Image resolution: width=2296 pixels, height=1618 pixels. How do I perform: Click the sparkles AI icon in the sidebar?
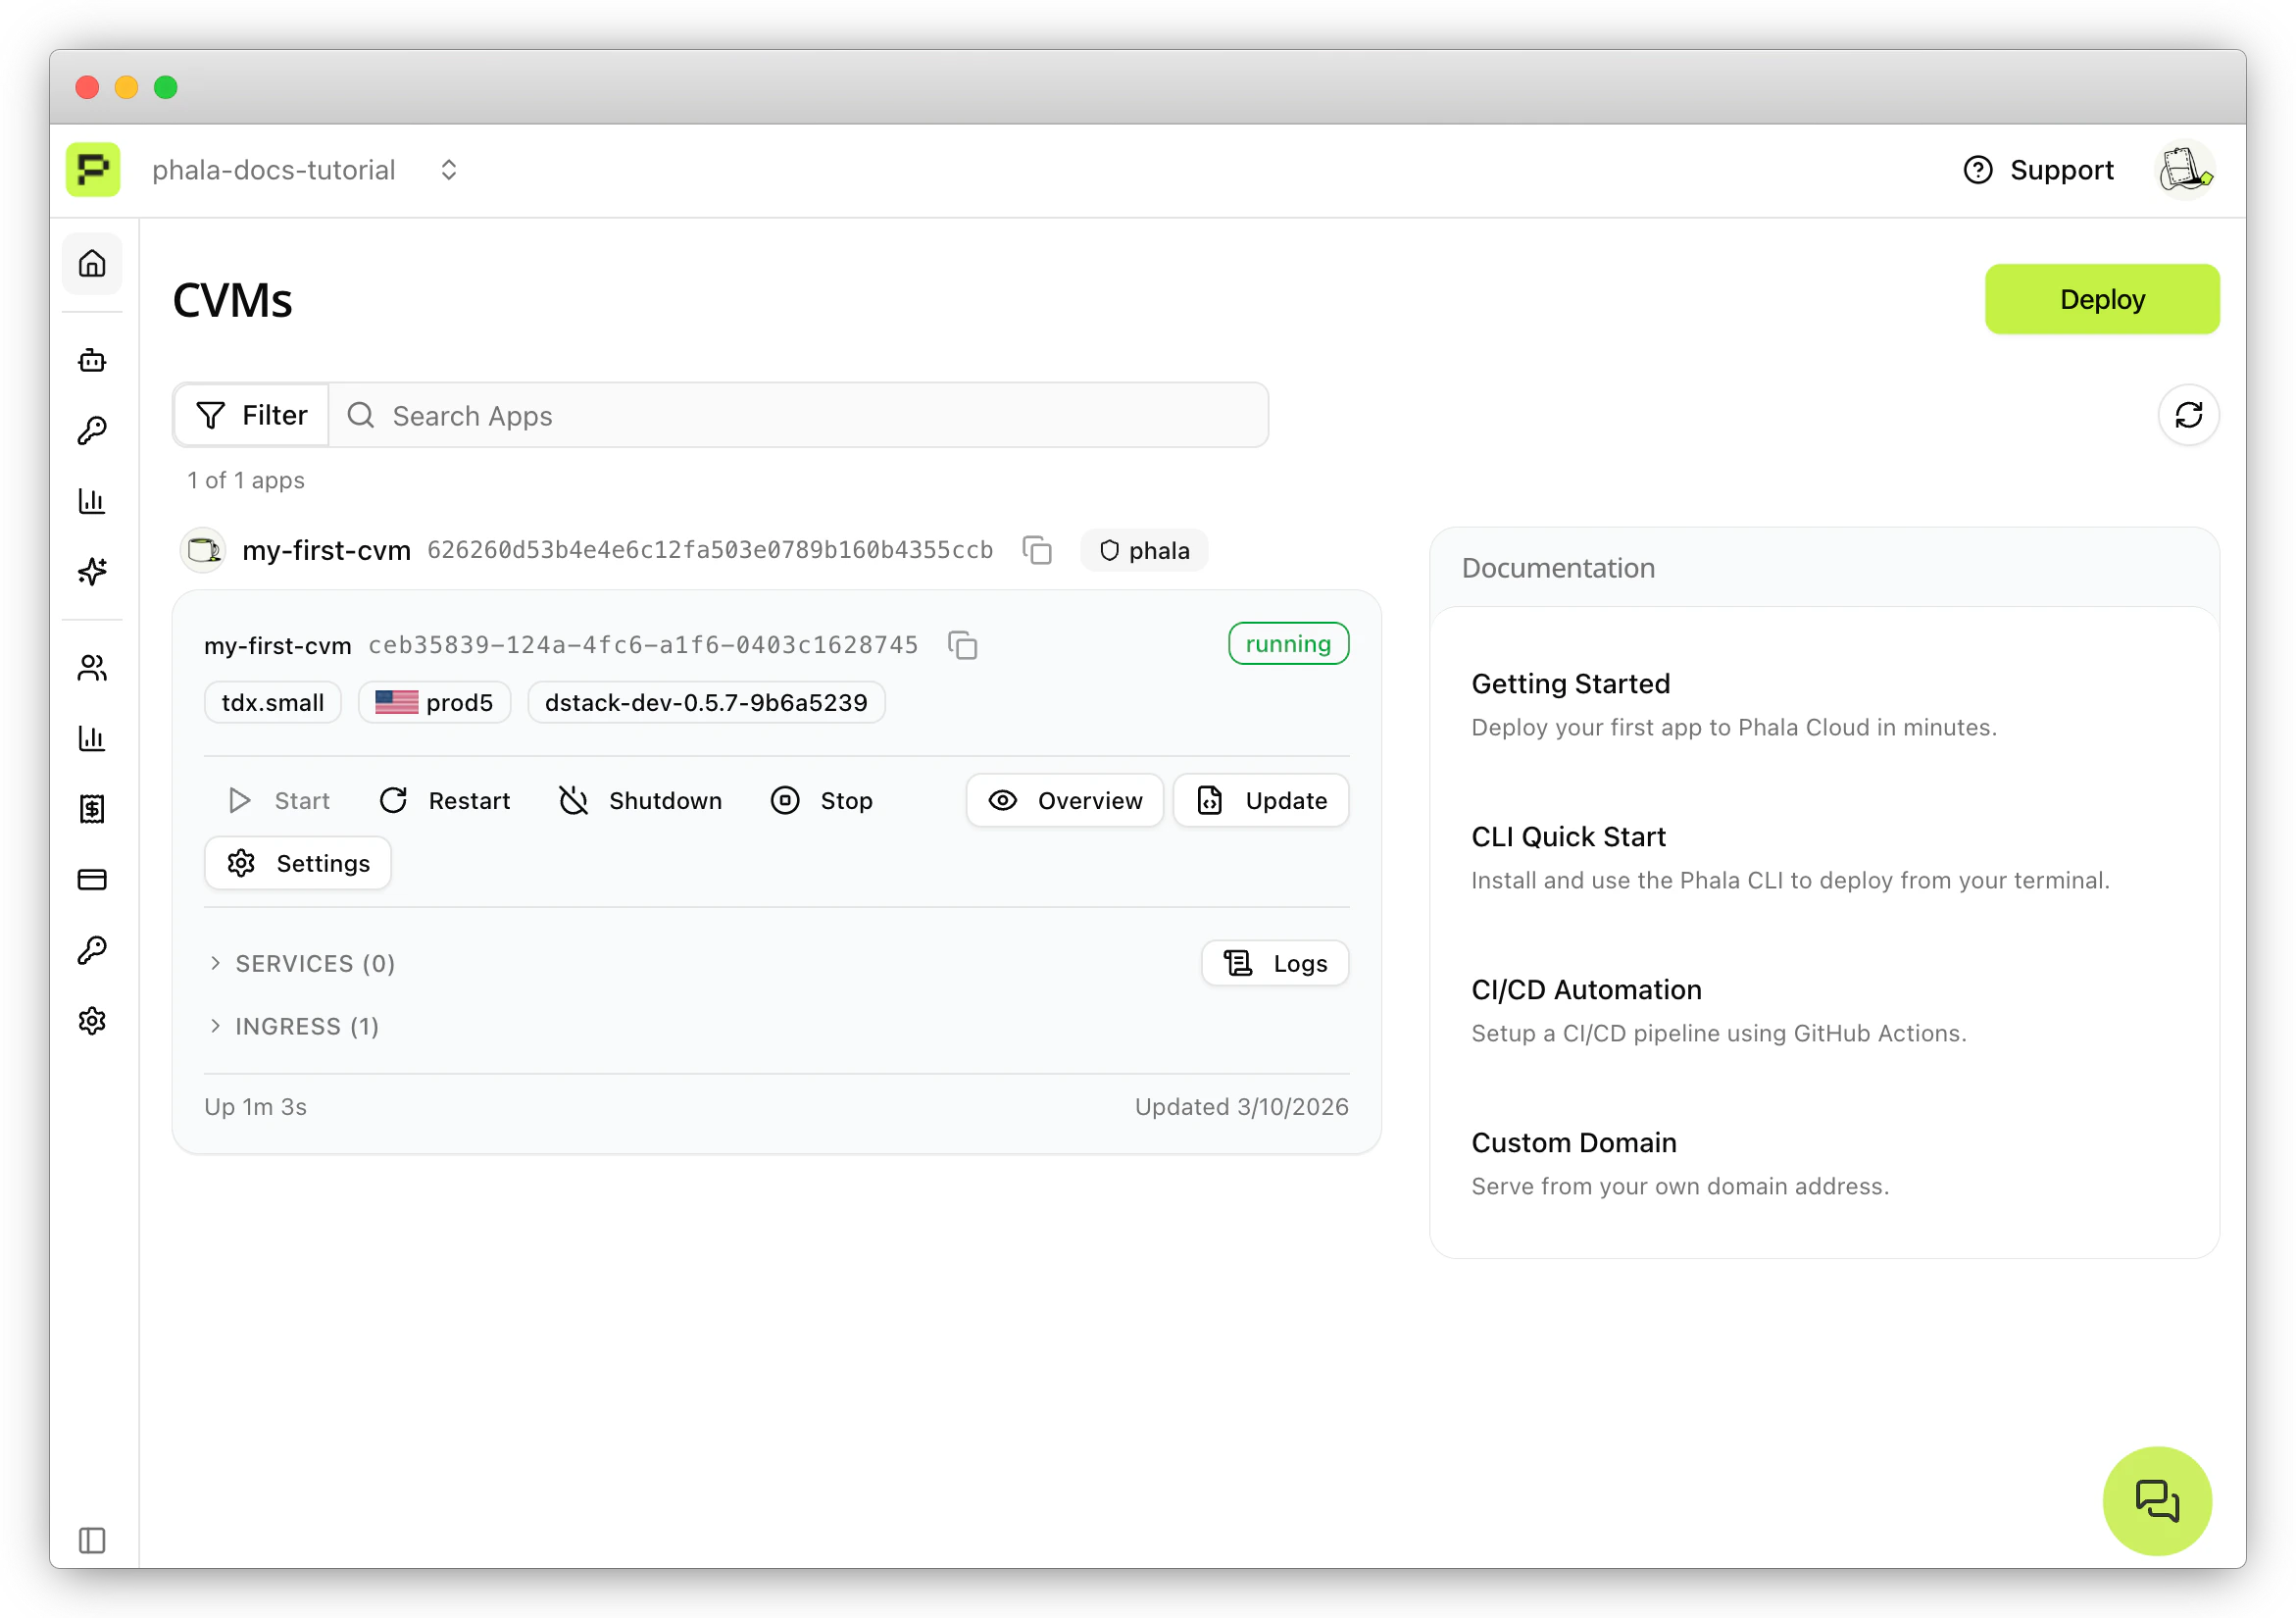click(x=92, y=571)
